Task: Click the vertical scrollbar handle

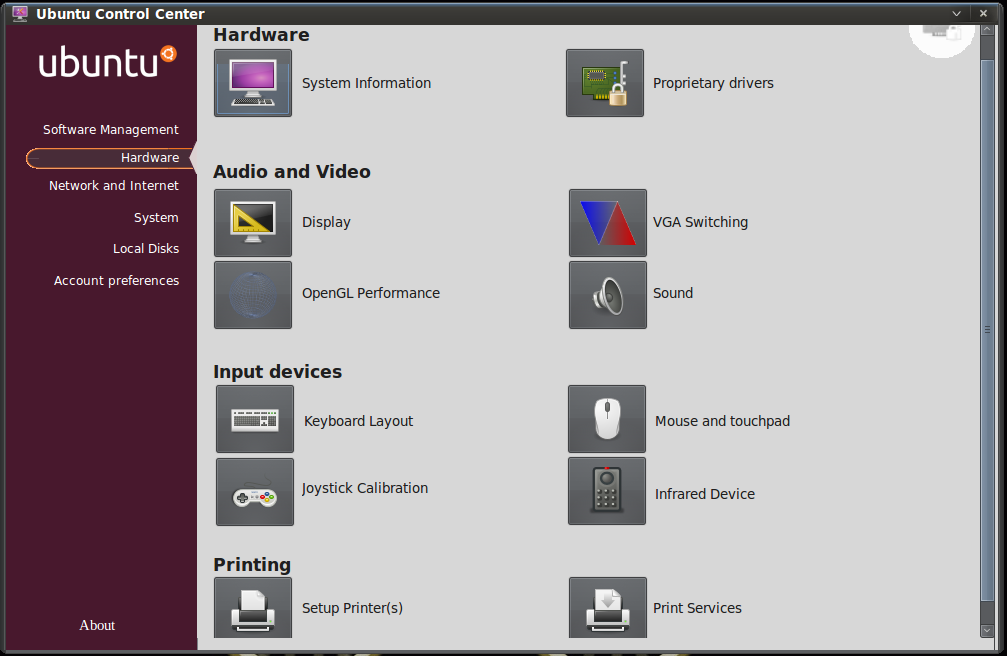Action: pyautogui.click(x=987, y=330)
